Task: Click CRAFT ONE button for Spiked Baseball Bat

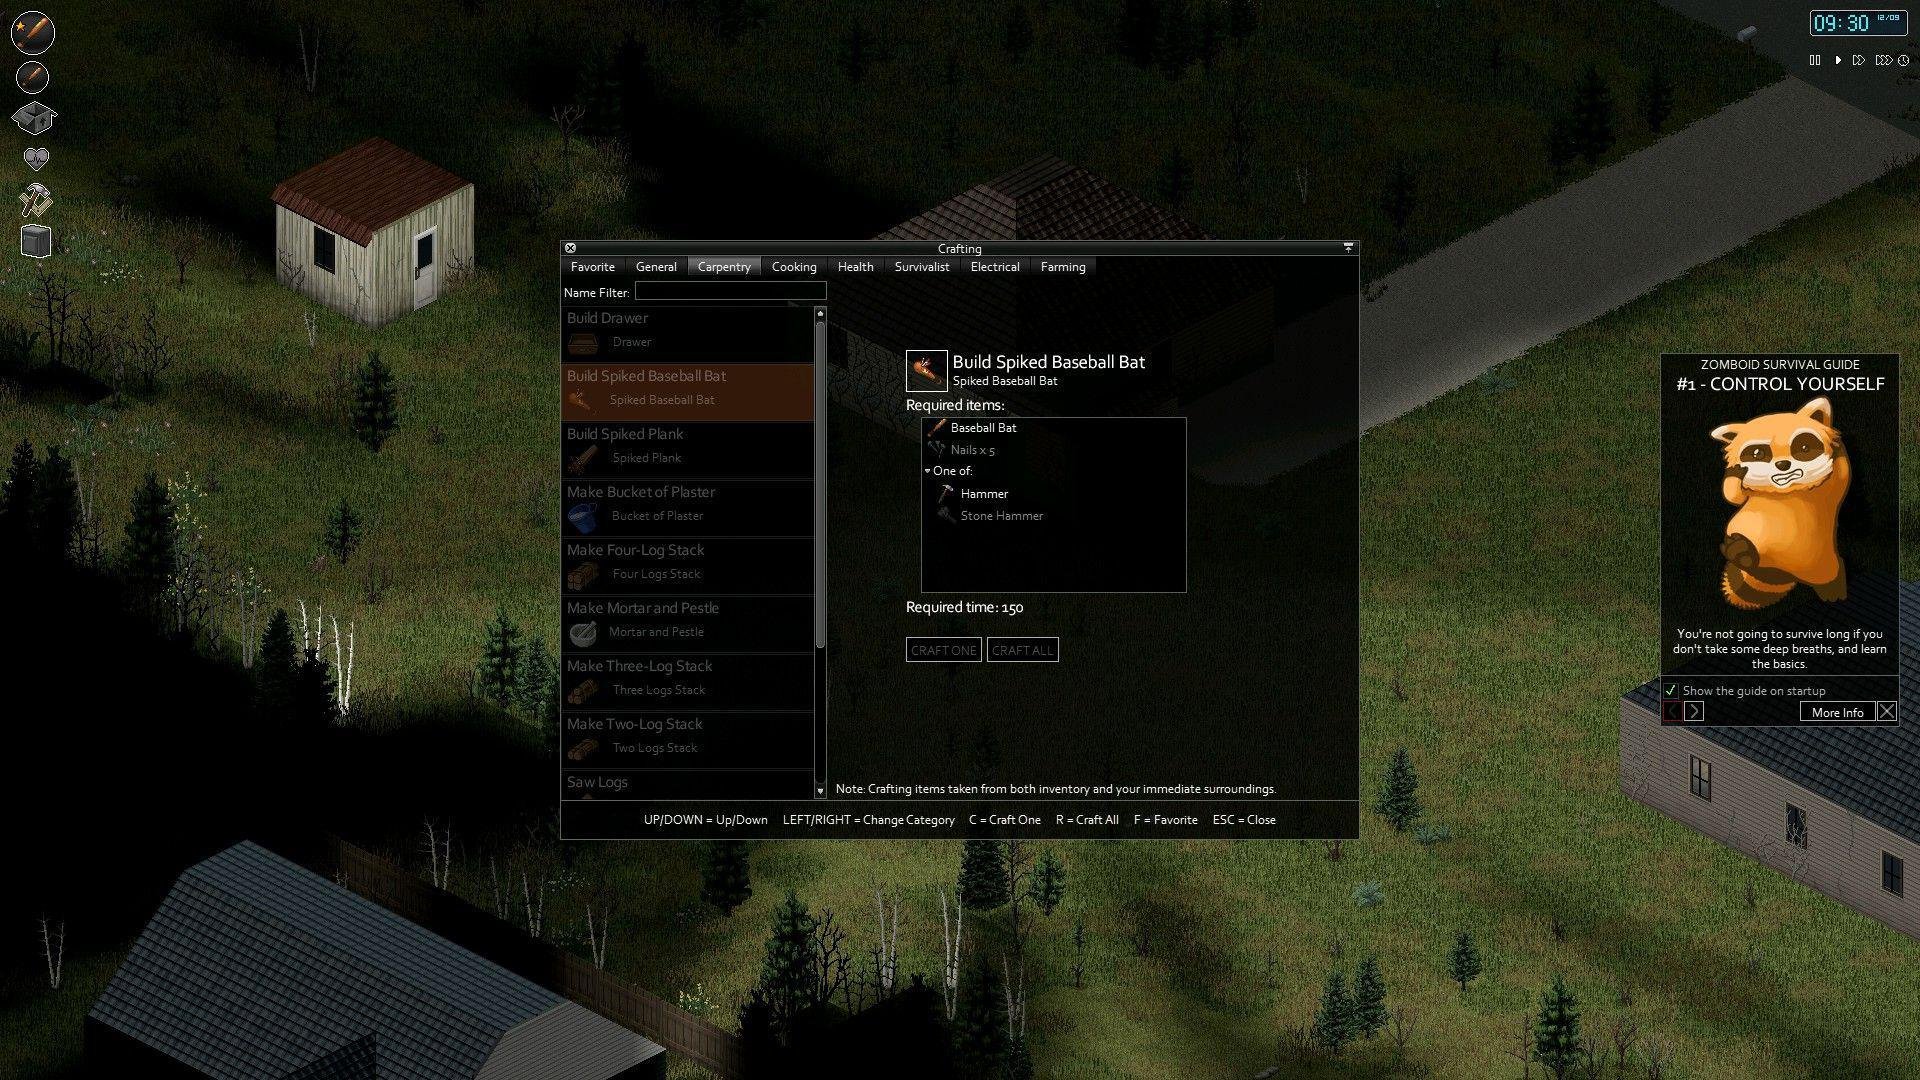Action: tap(943, 649)
